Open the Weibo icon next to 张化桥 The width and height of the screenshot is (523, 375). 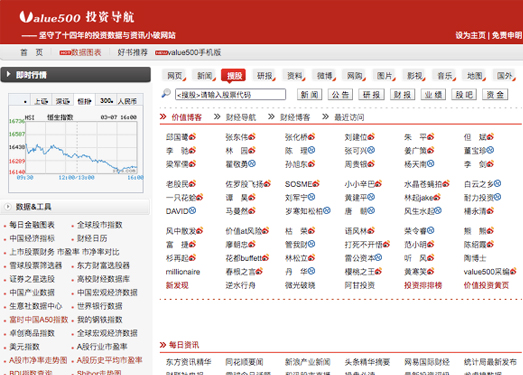click(x=311, y=137)
